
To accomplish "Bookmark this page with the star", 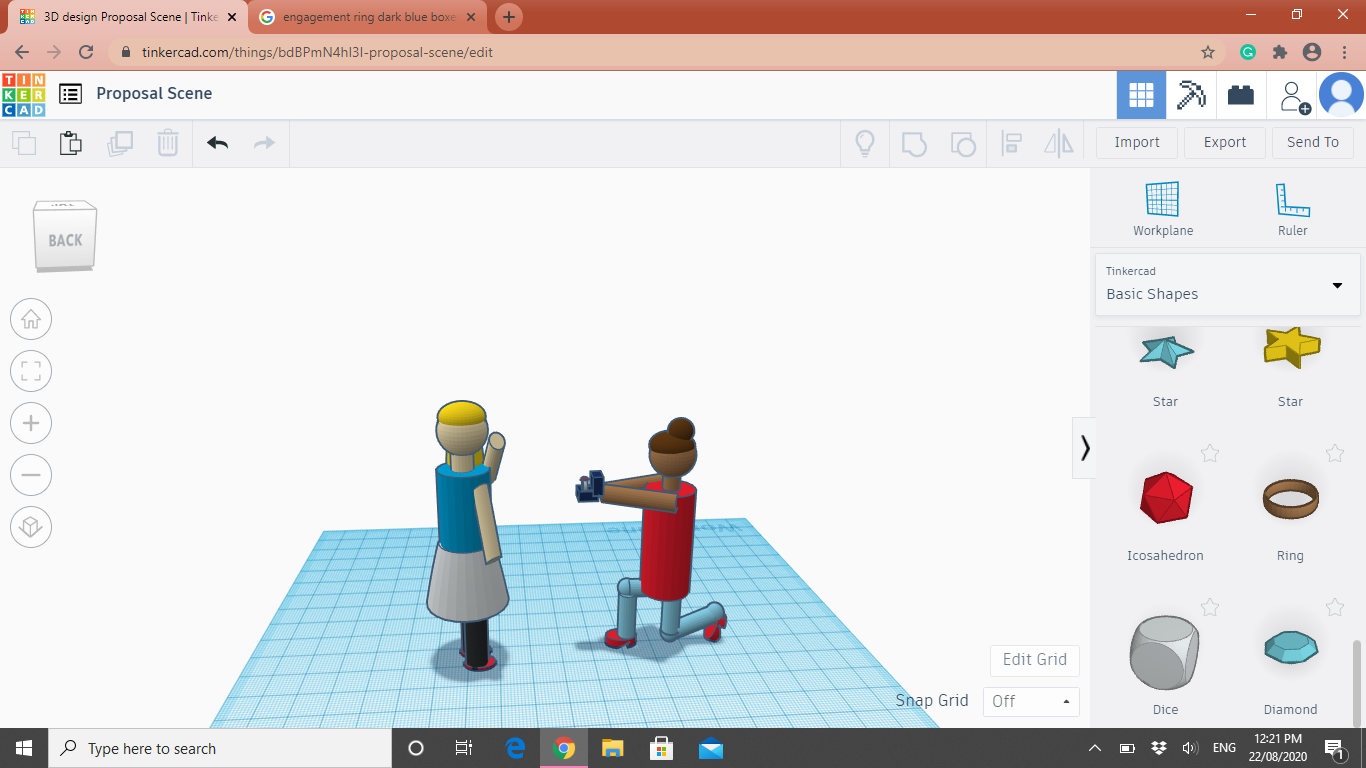I will coord(1208,52).
